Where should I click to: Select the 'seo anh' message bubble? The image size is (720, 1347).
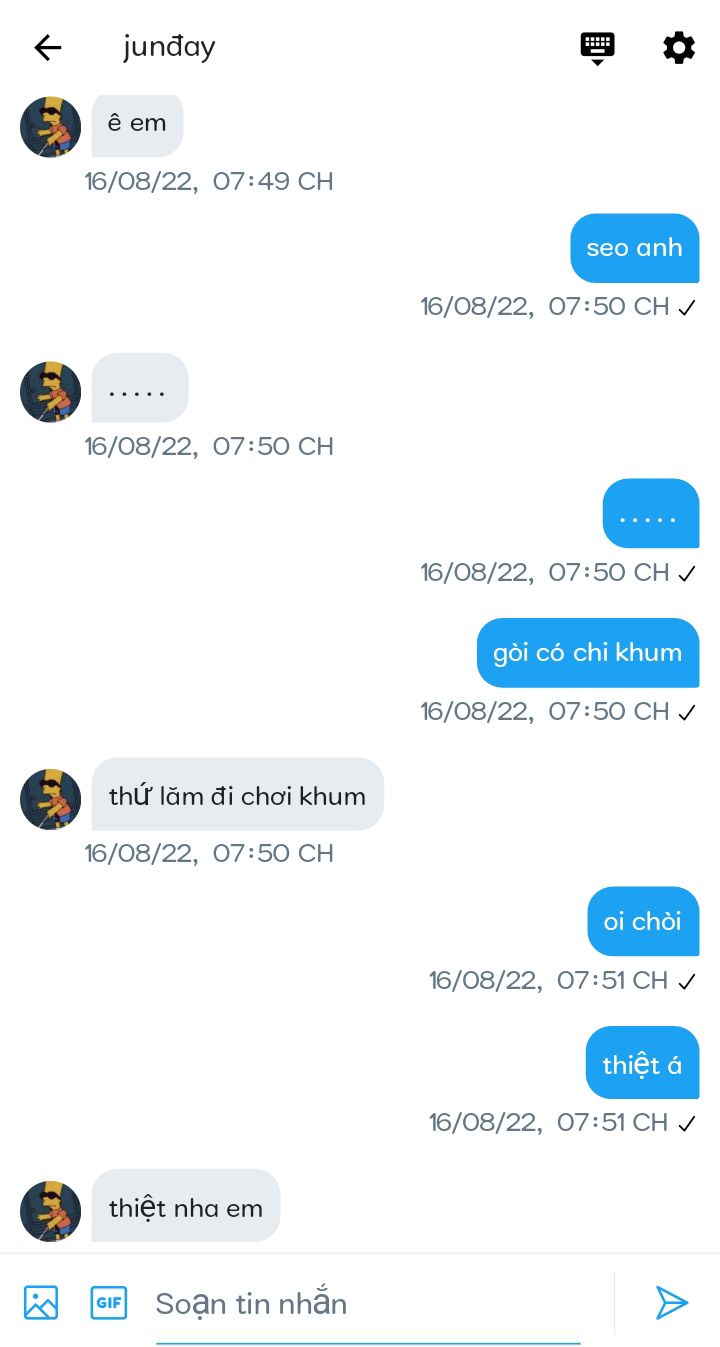pyautogui.click(x=635, y=248)
